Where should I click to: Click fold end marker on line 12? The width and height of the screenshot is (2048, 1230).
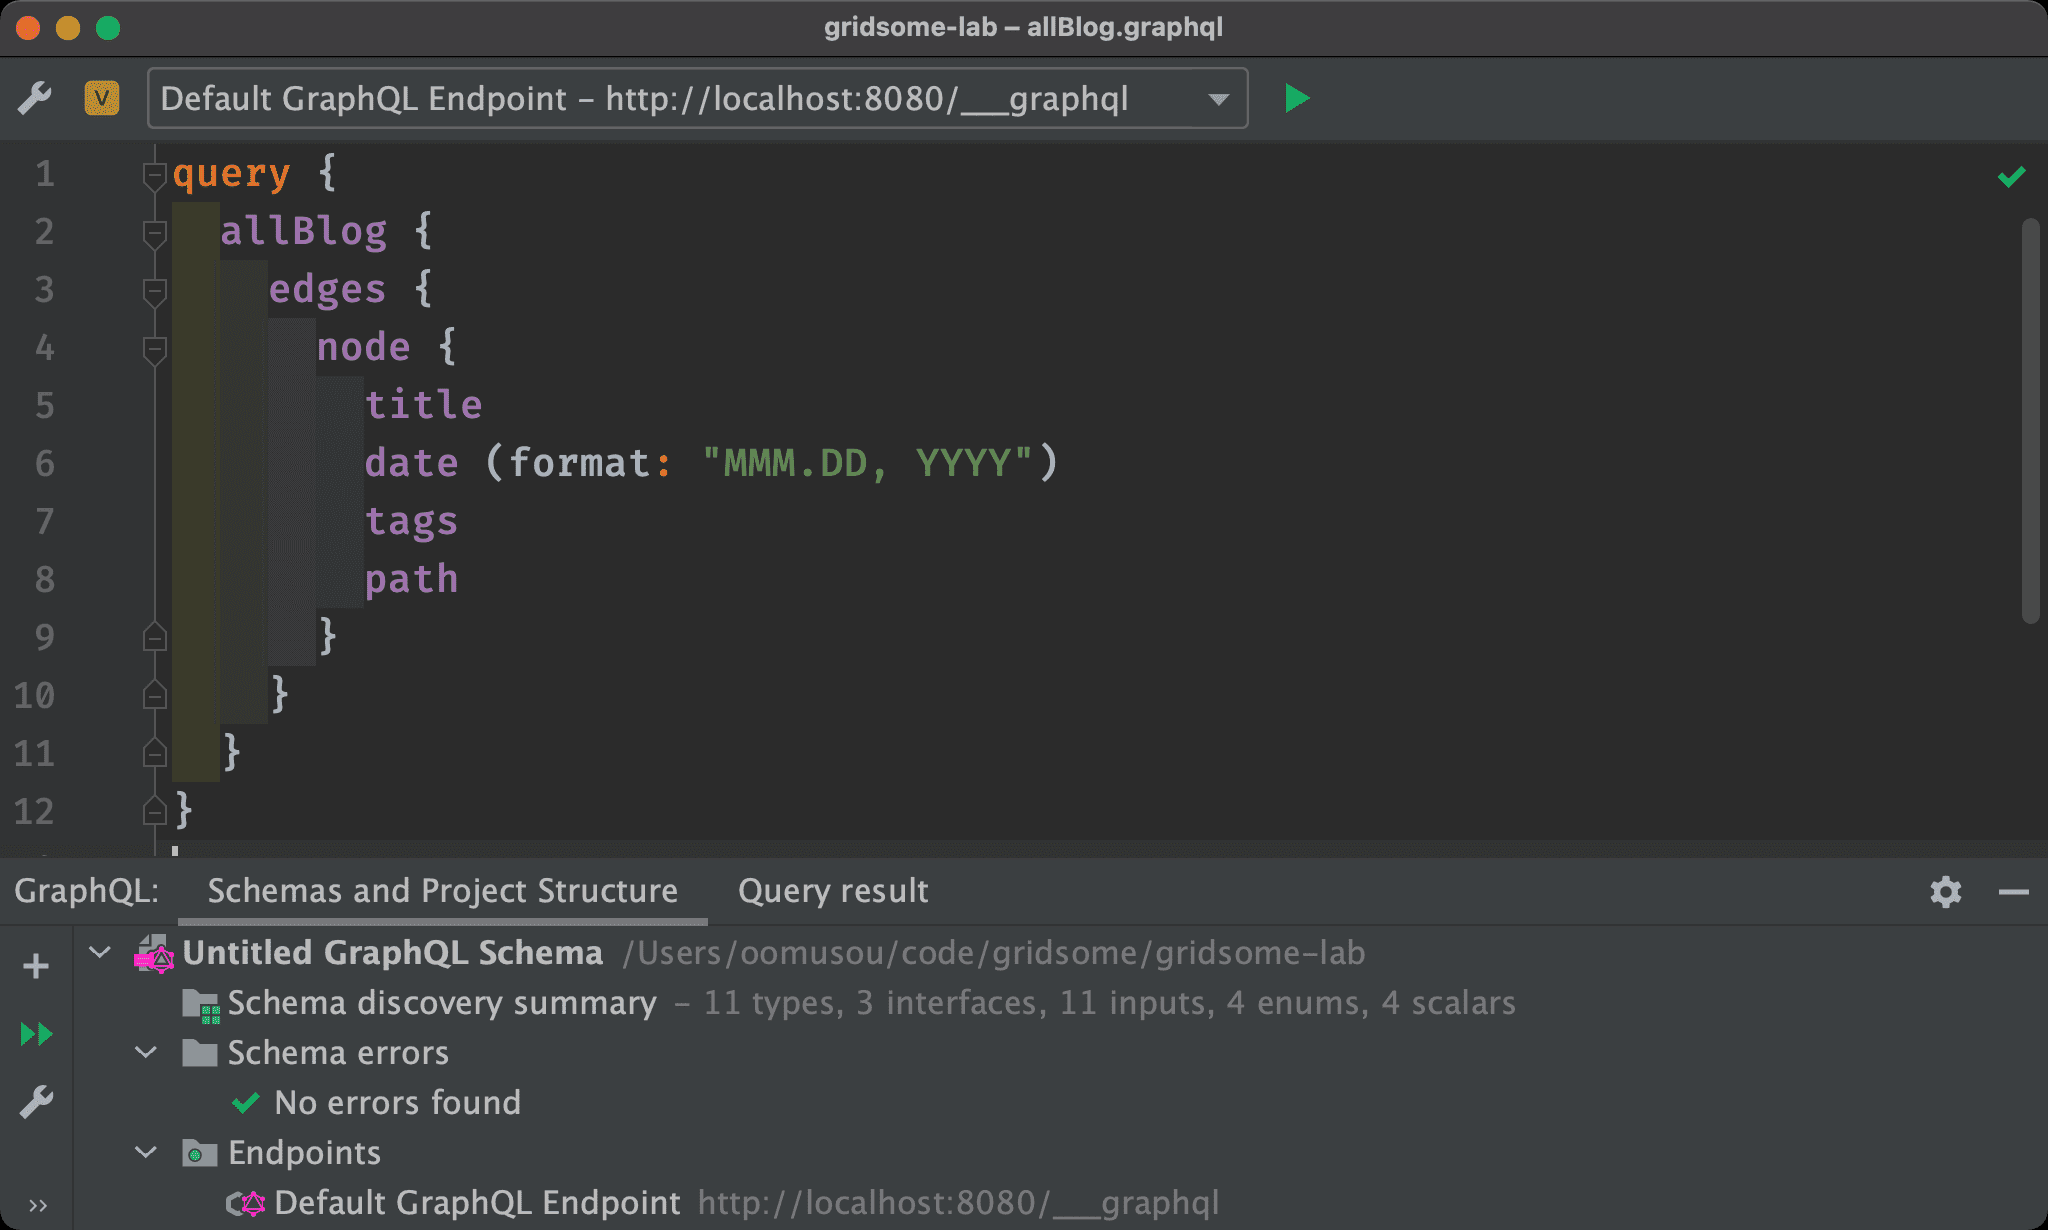[154, 810]
